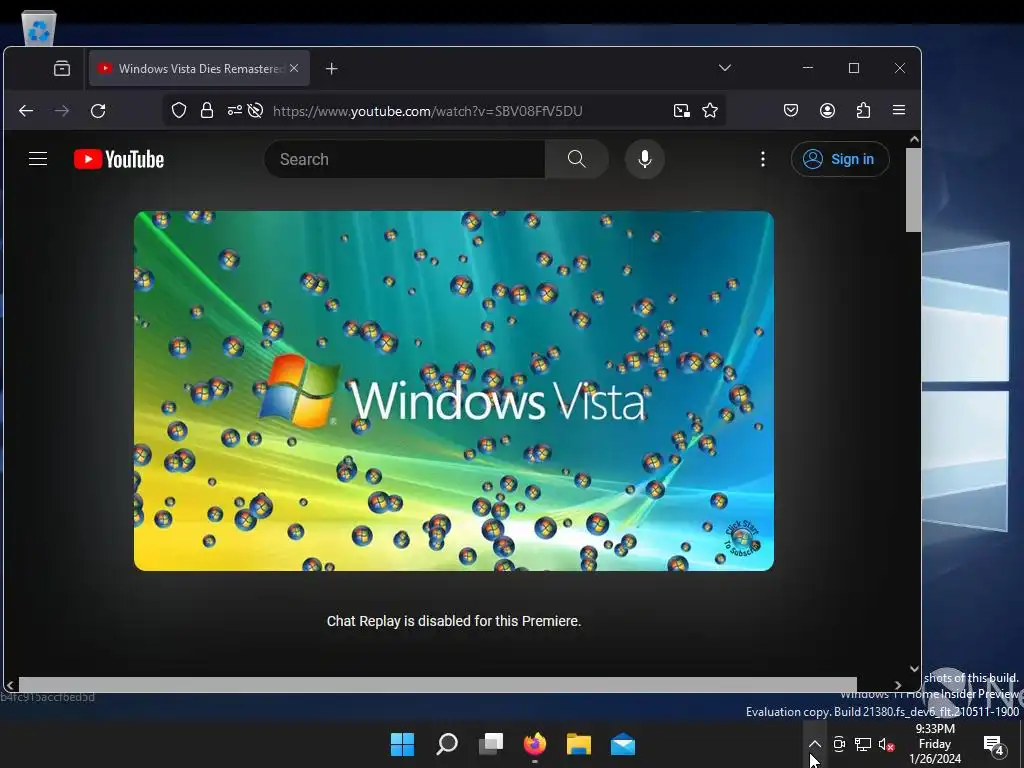Click the Windows Vista video player

[x=454, y=391]
